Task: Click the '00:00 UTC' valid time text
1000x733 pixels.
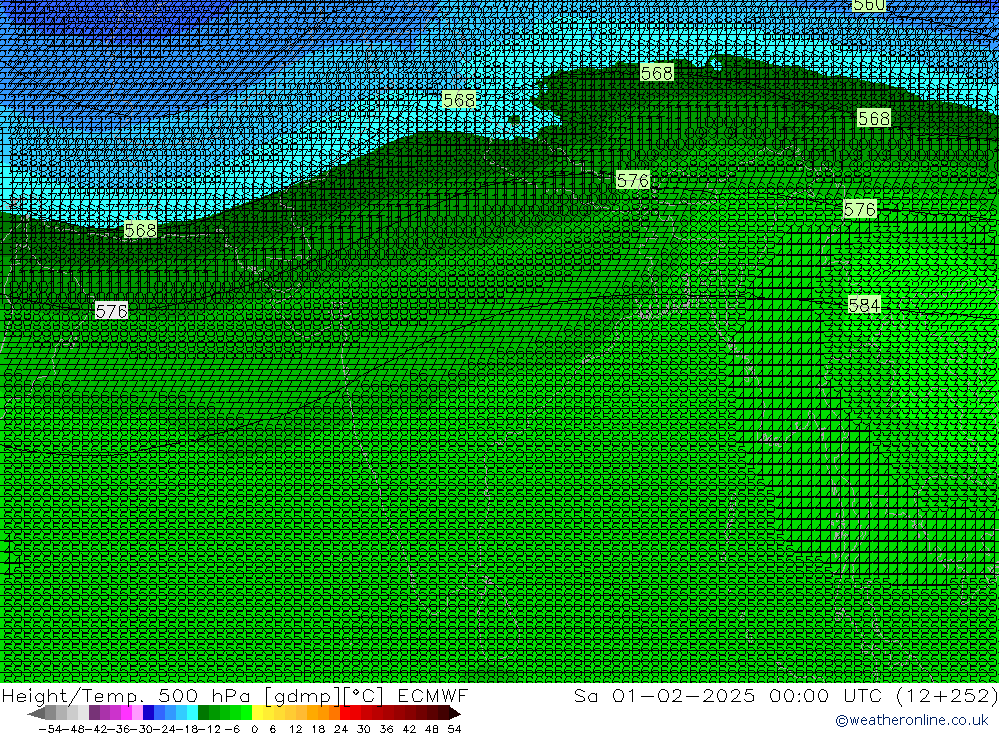Action: (x=826, y=695)
